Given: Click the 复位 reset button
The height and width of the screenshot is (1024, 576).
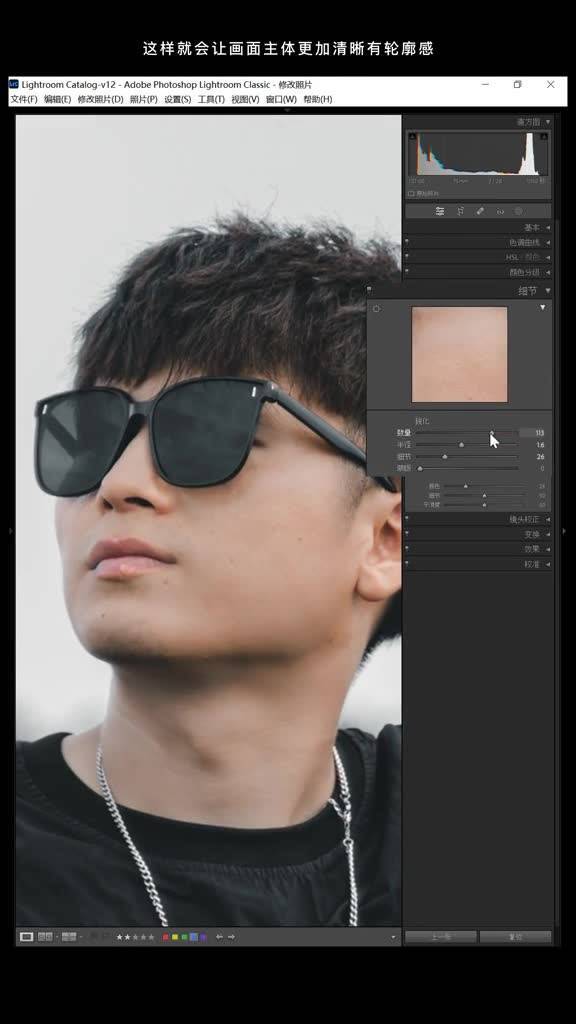Looking at the screenshot, I should pyautogui.click(x=516, y=936).
